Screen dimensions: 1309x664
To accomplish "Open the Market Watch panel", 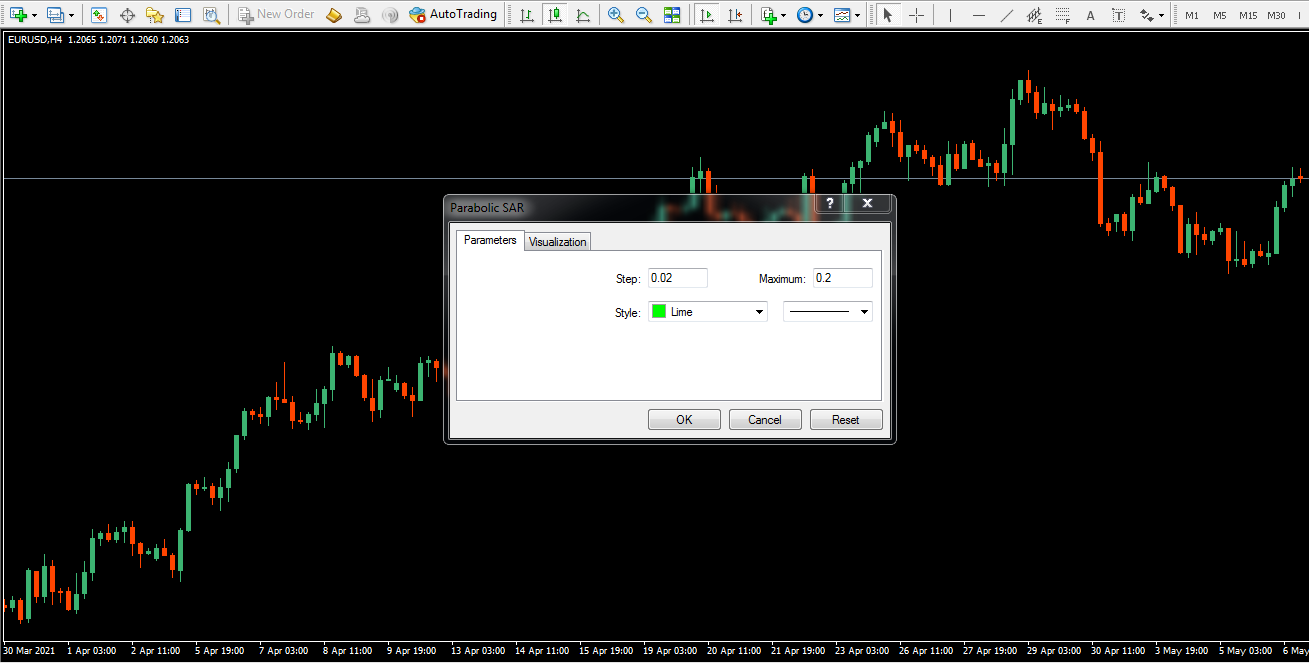I will (x=98, y=15).
